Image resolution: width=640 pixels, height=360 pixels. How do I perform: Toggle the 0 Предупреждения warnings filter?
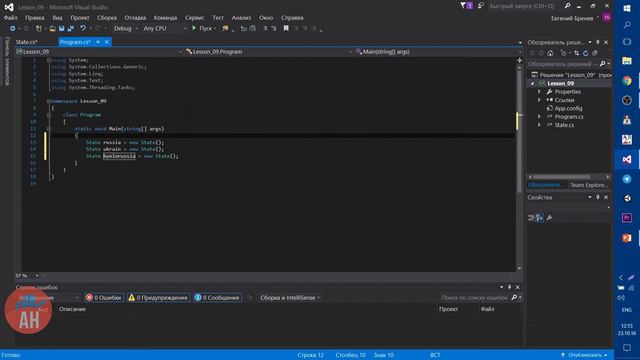[x=158, y=298]
